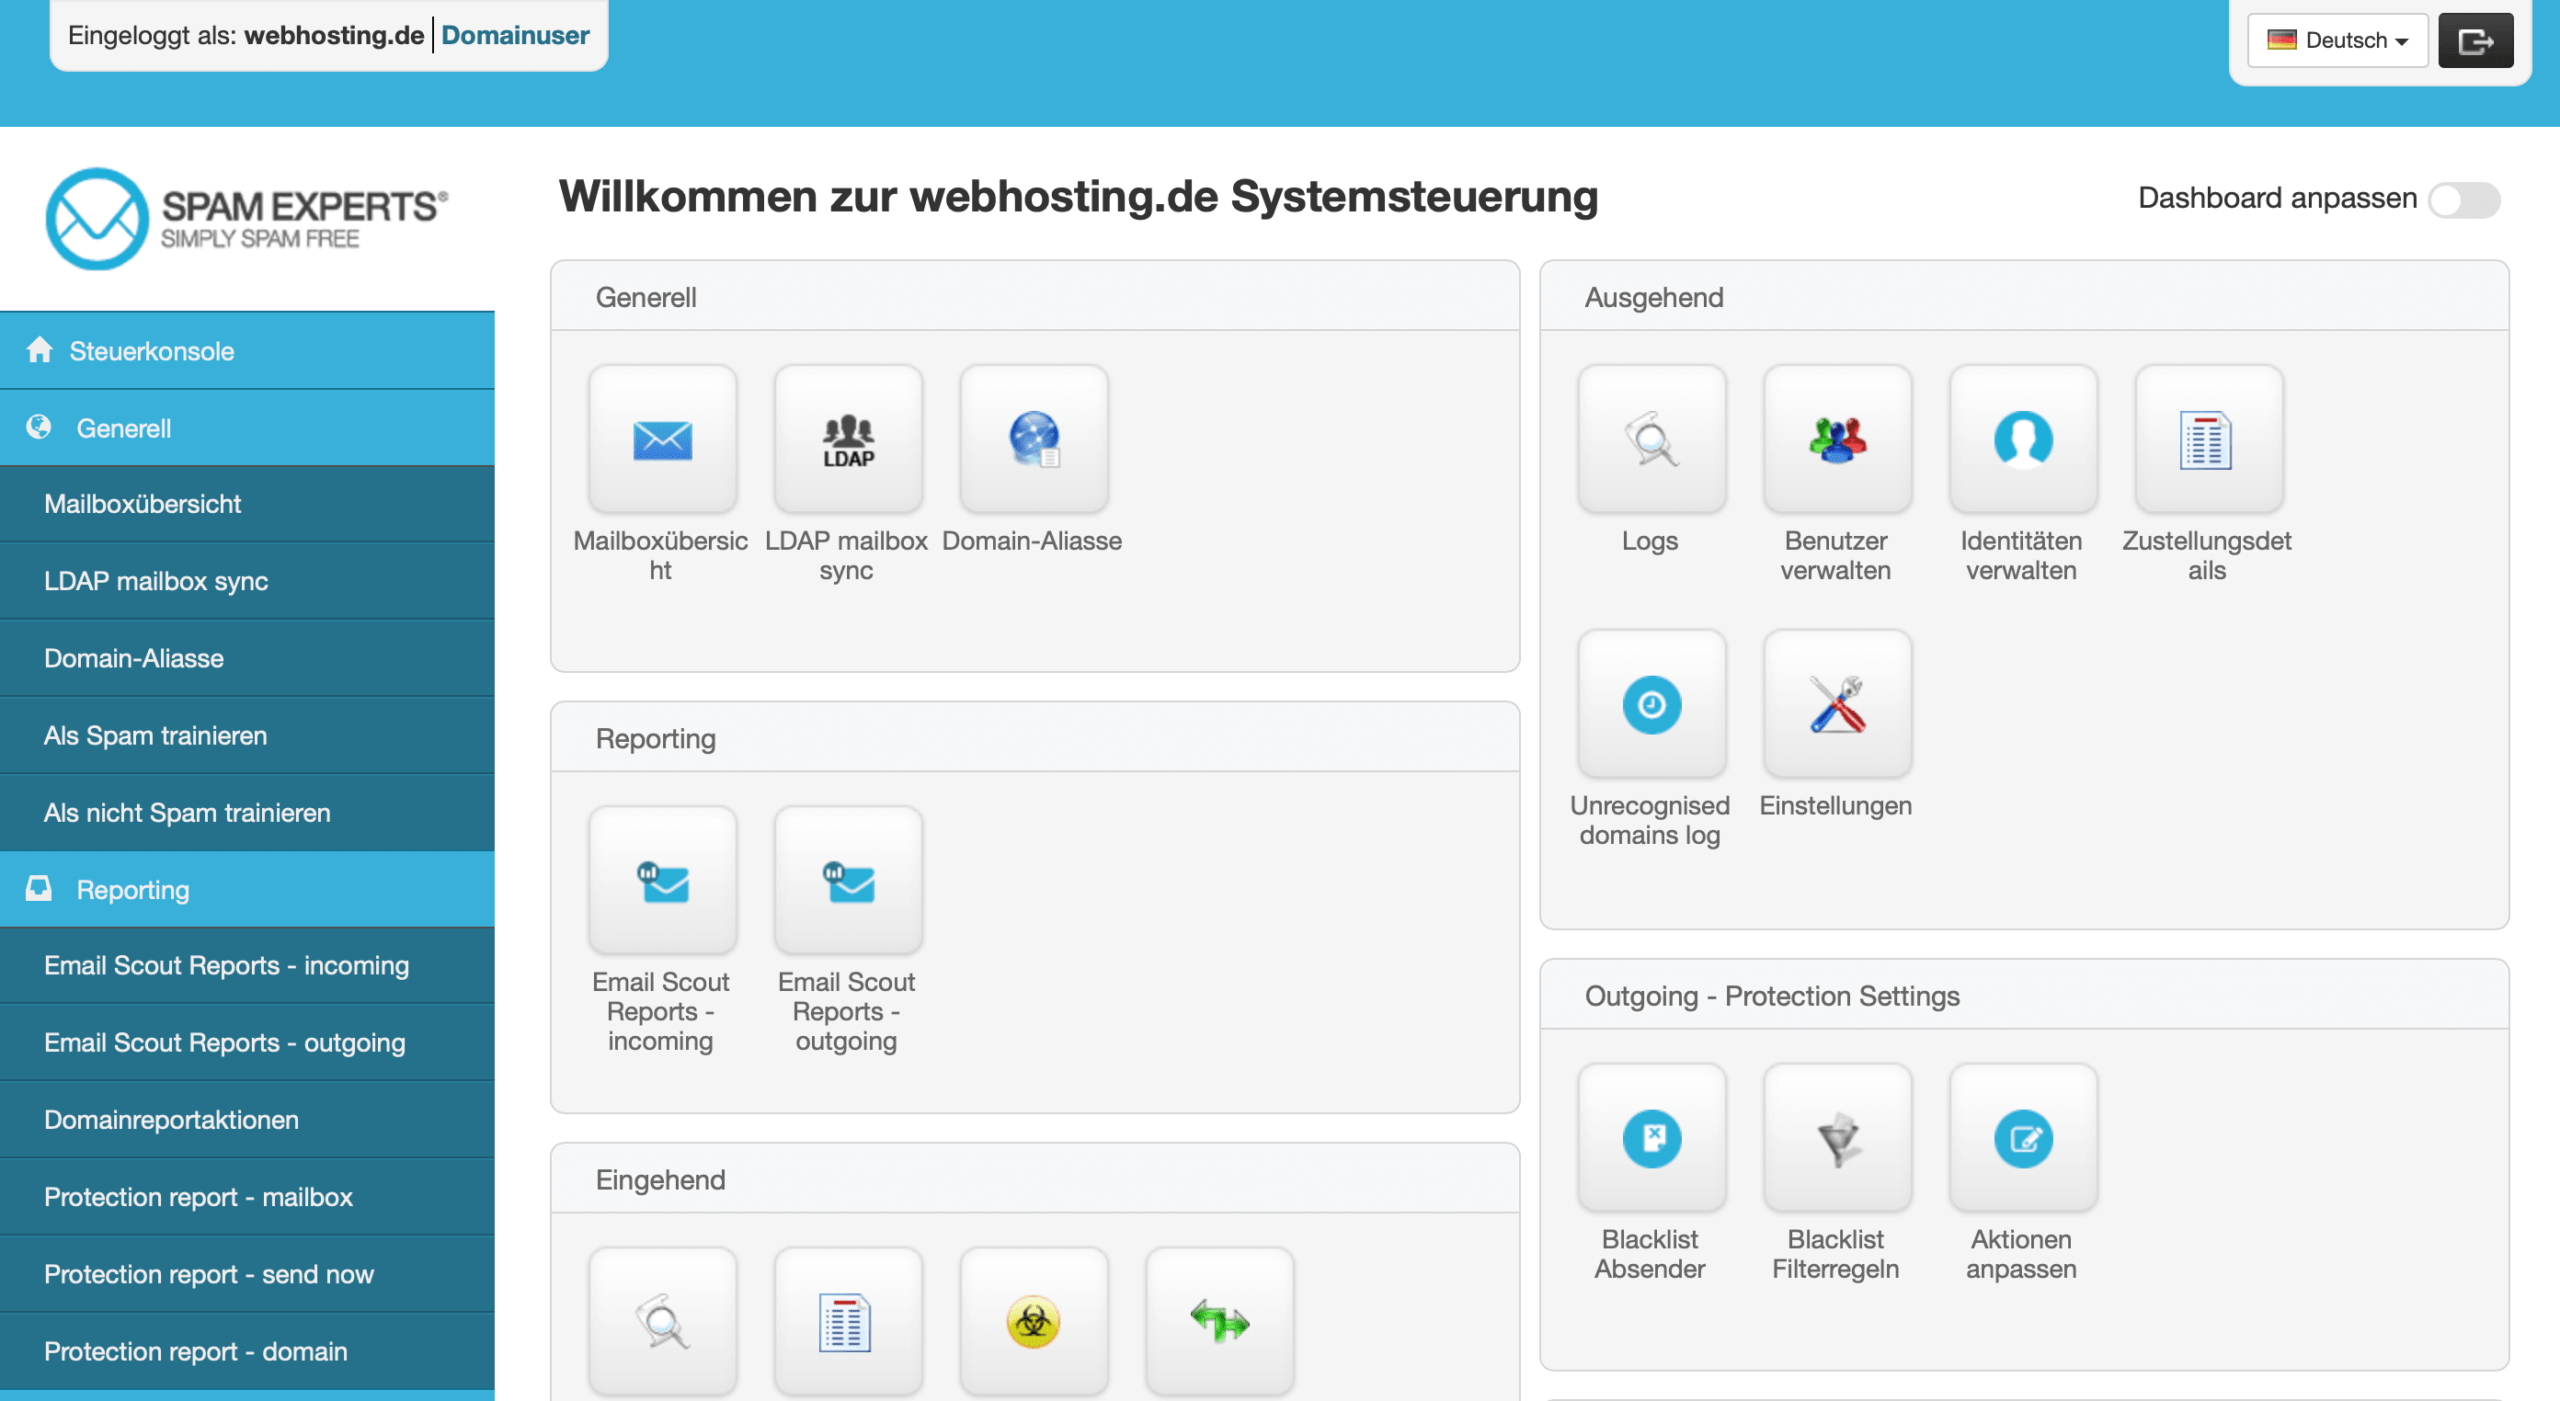
Task: Open the outgoing Logs magnifier icon
Action: coord(1651,439)
